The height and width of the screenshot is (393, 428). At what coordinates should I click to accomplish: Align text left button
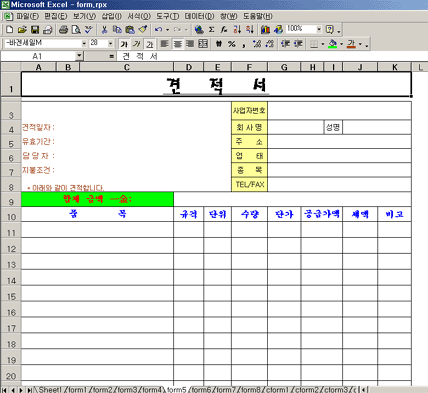164,44
